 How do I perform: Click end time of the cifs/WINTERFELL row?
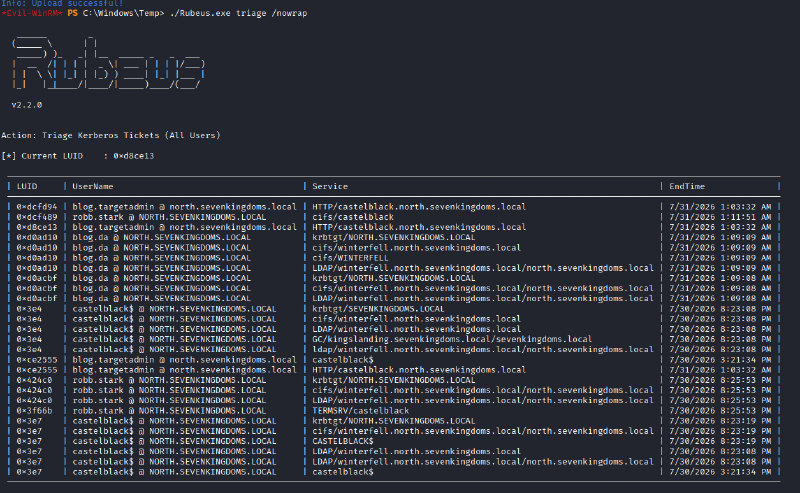[720, 258]
